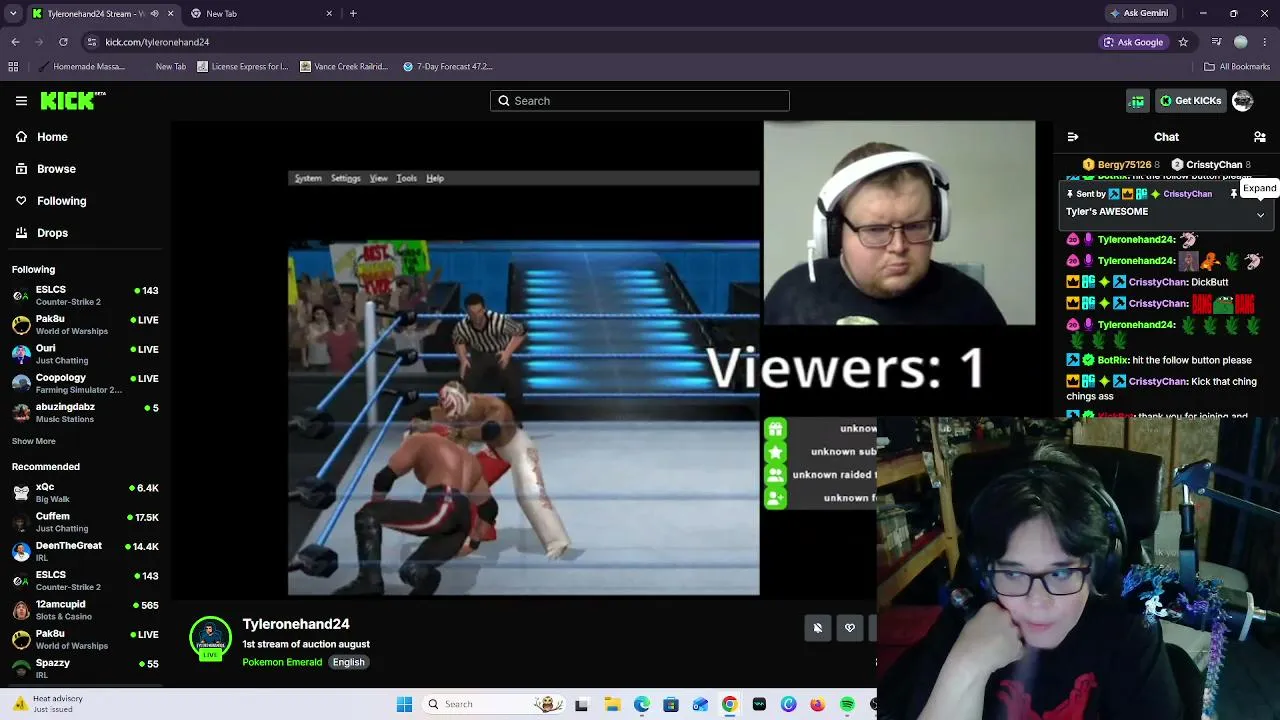Open Task View on the taskbar
Viewport: 1280px width, 720px height.
click(x=582, y=704)
